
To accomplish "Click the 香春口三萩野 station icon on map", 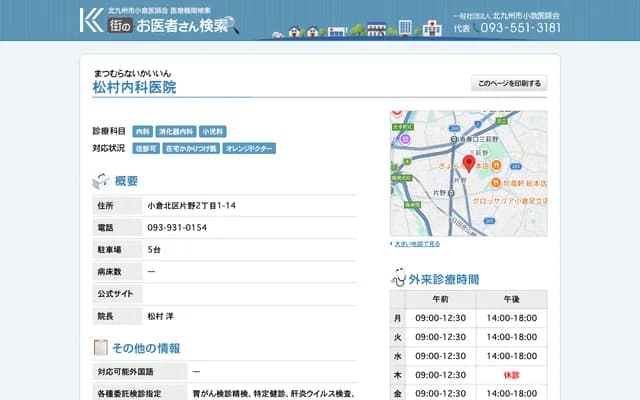I will pos(454,139).
